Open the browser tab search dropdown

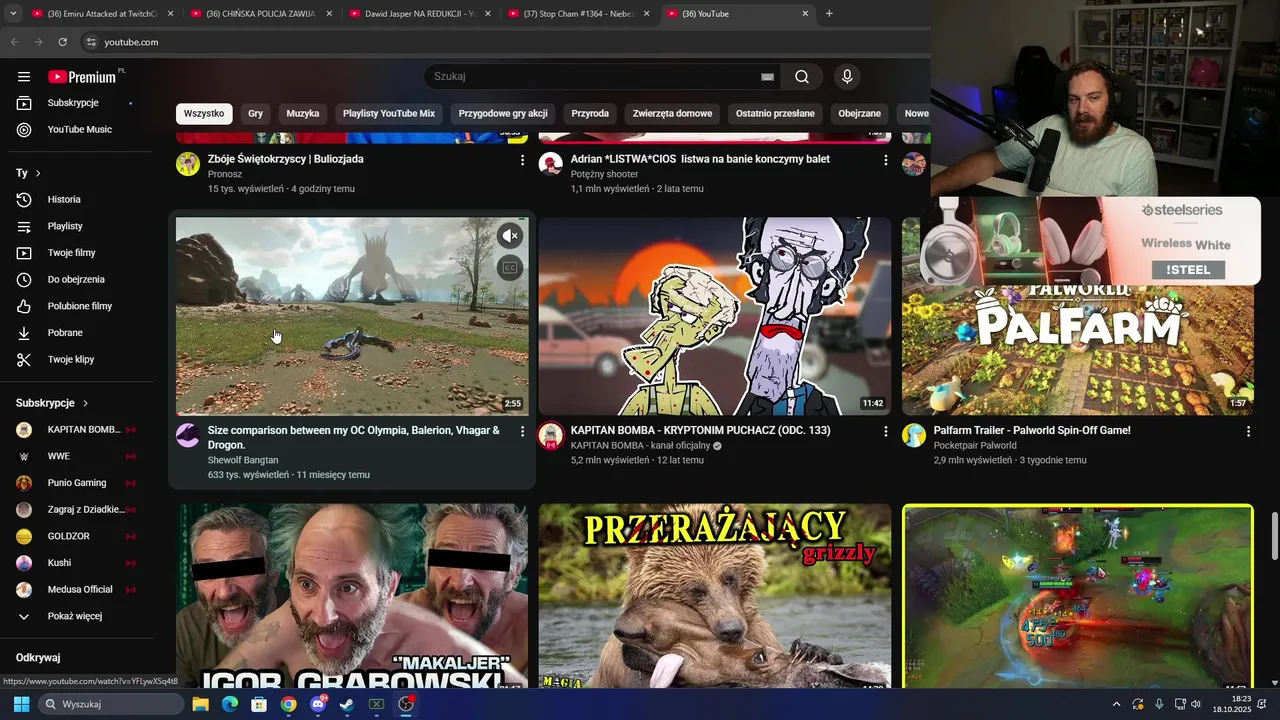pos(13,14)
